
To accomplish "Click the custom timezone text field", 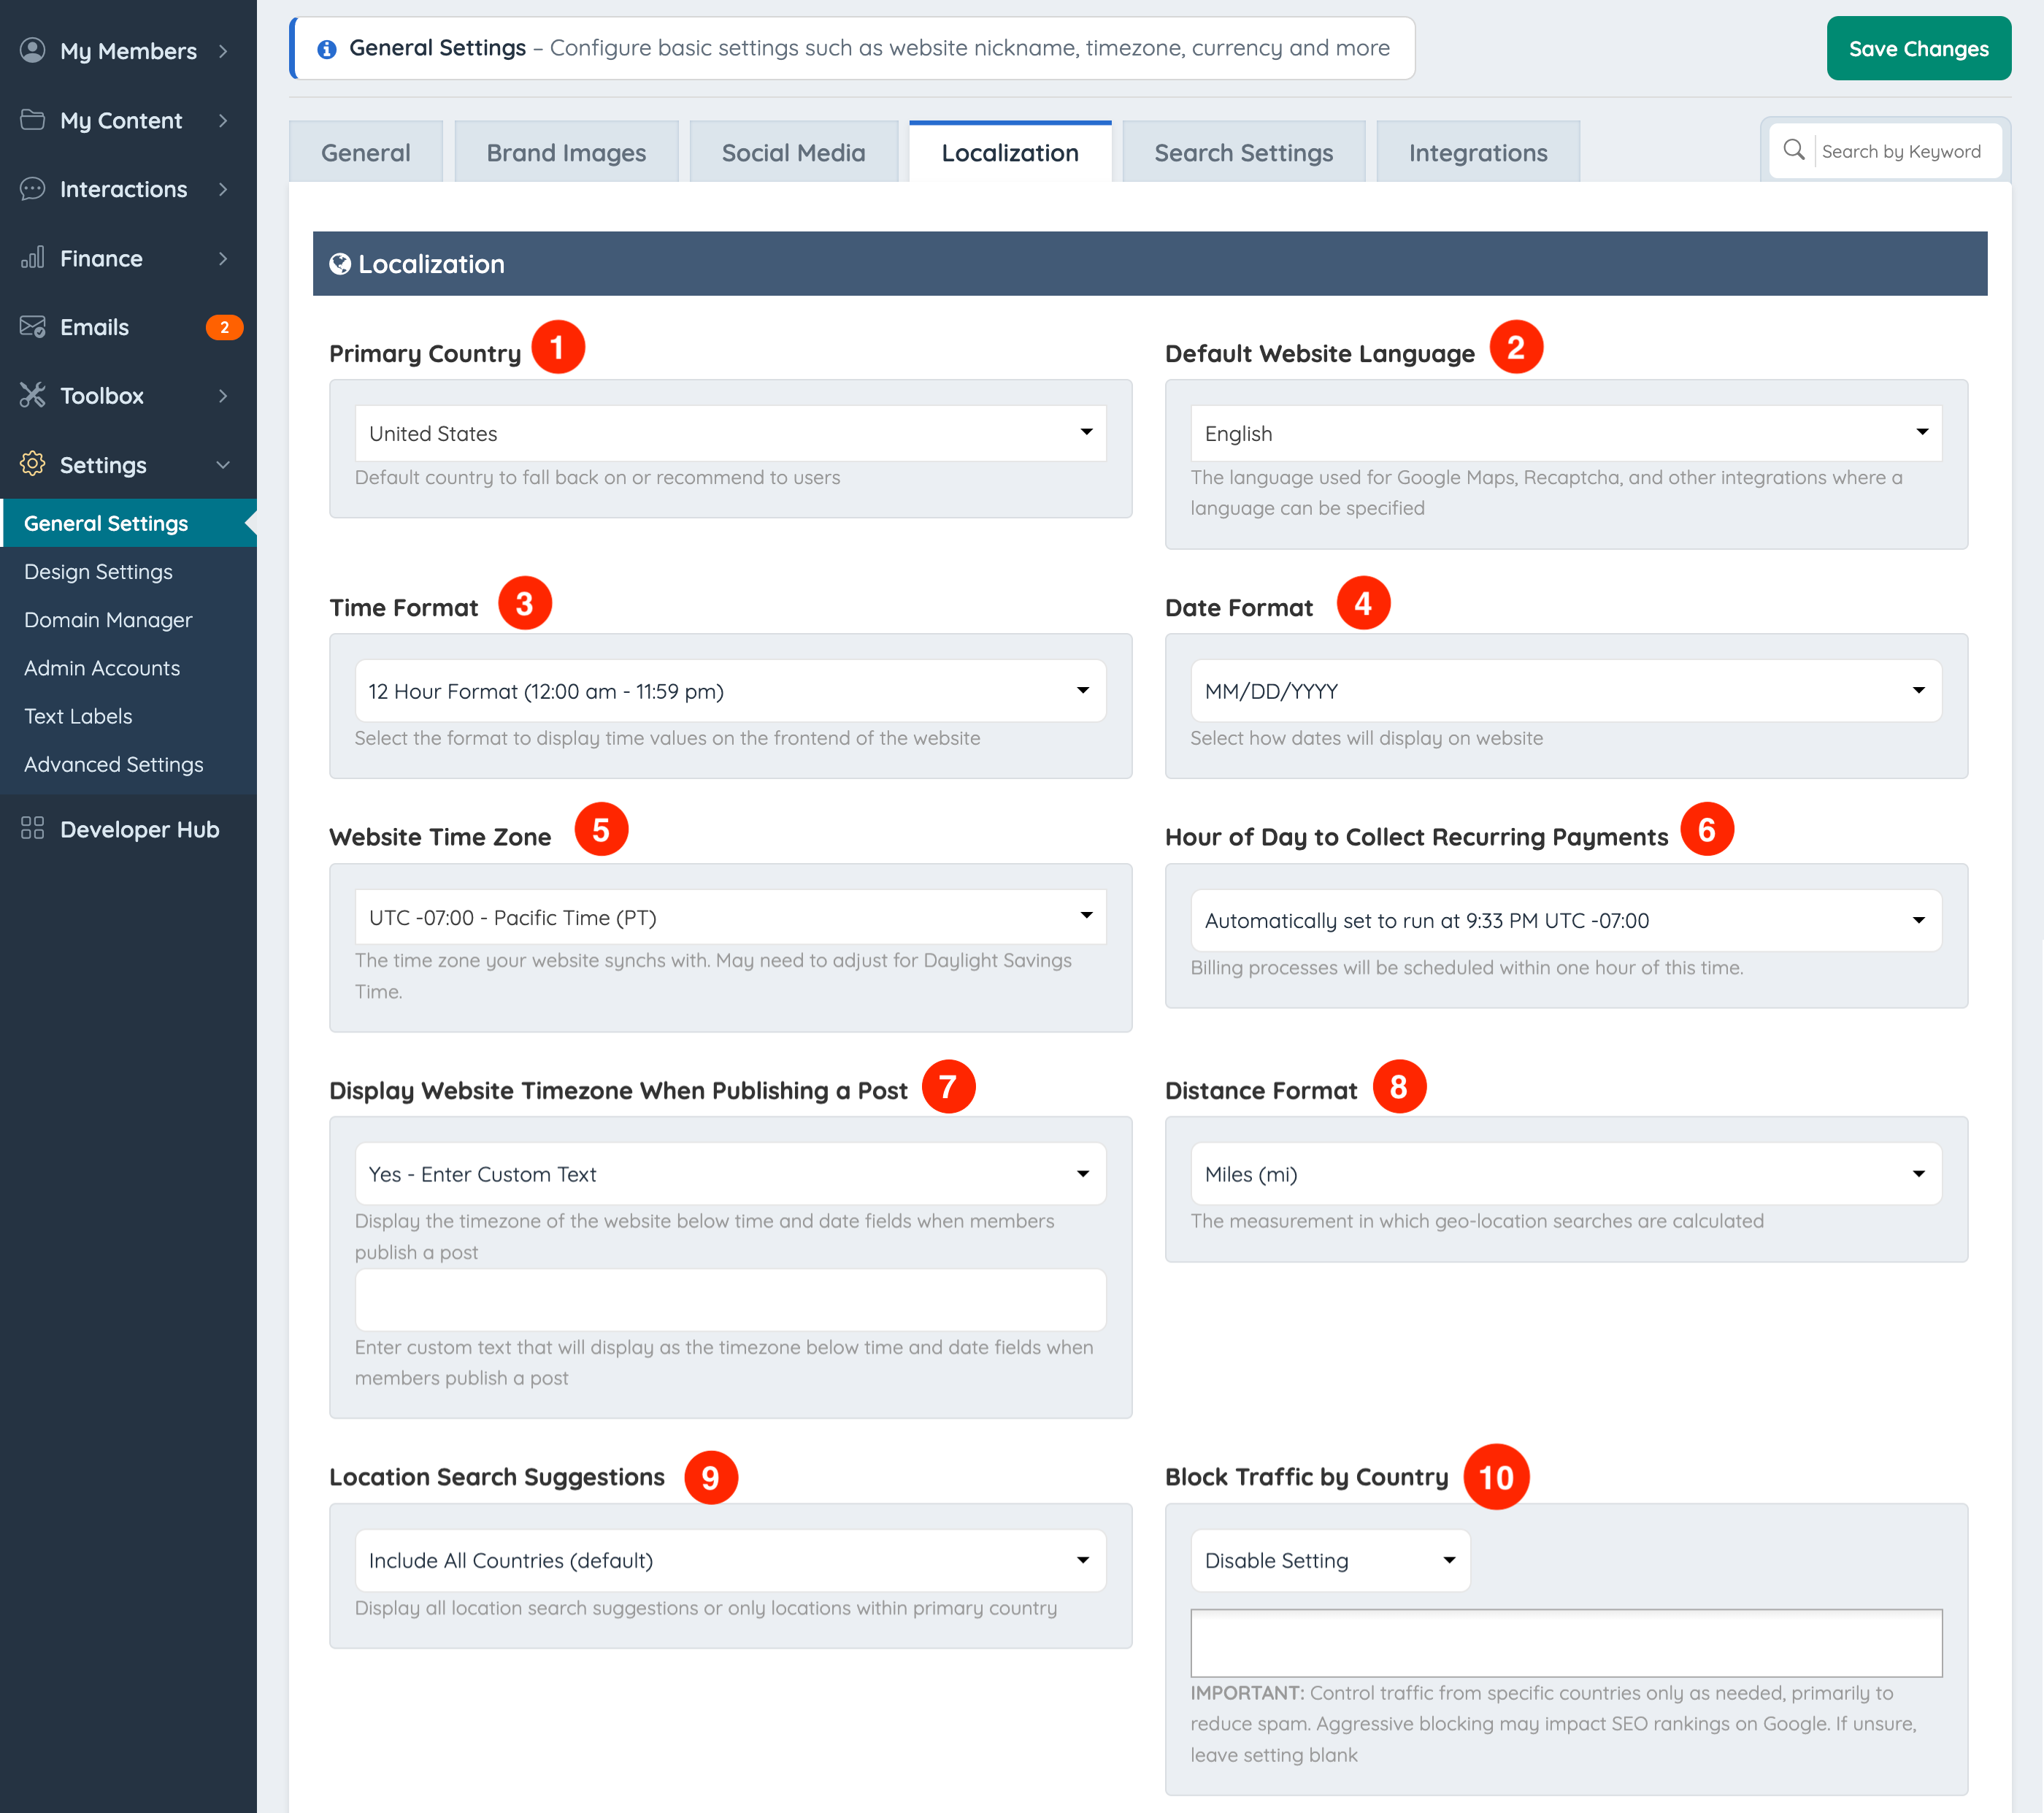I will pos(730,1299).
